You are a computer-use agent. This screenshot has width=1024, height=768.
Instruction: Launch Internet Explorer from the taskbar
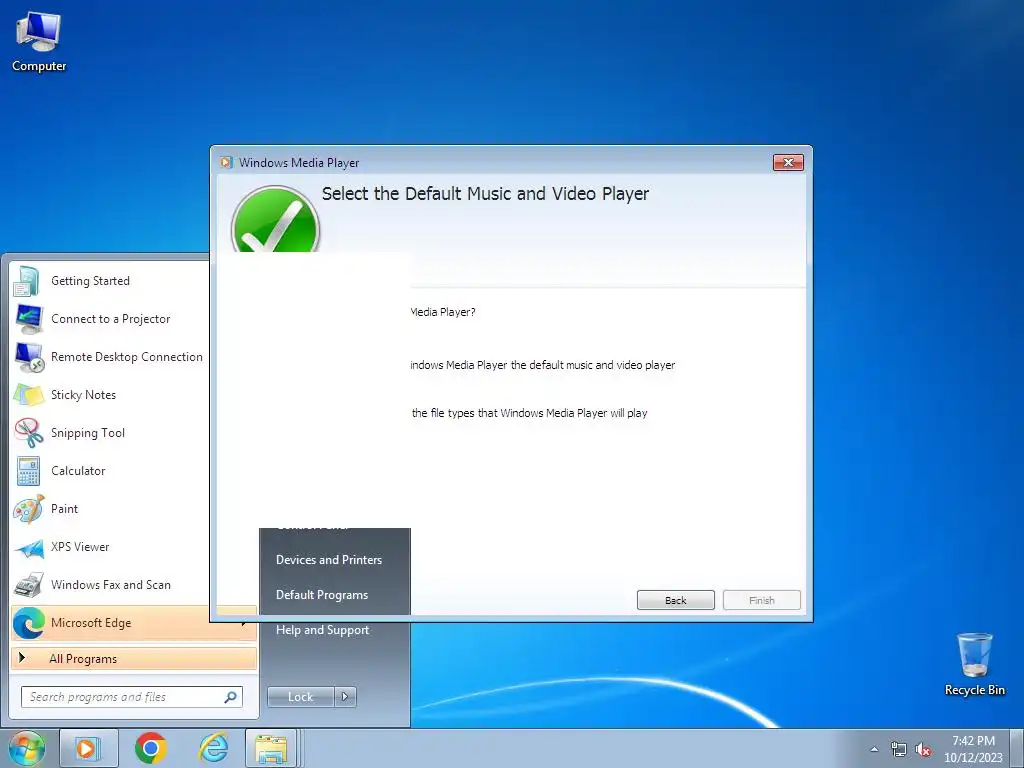214,748
